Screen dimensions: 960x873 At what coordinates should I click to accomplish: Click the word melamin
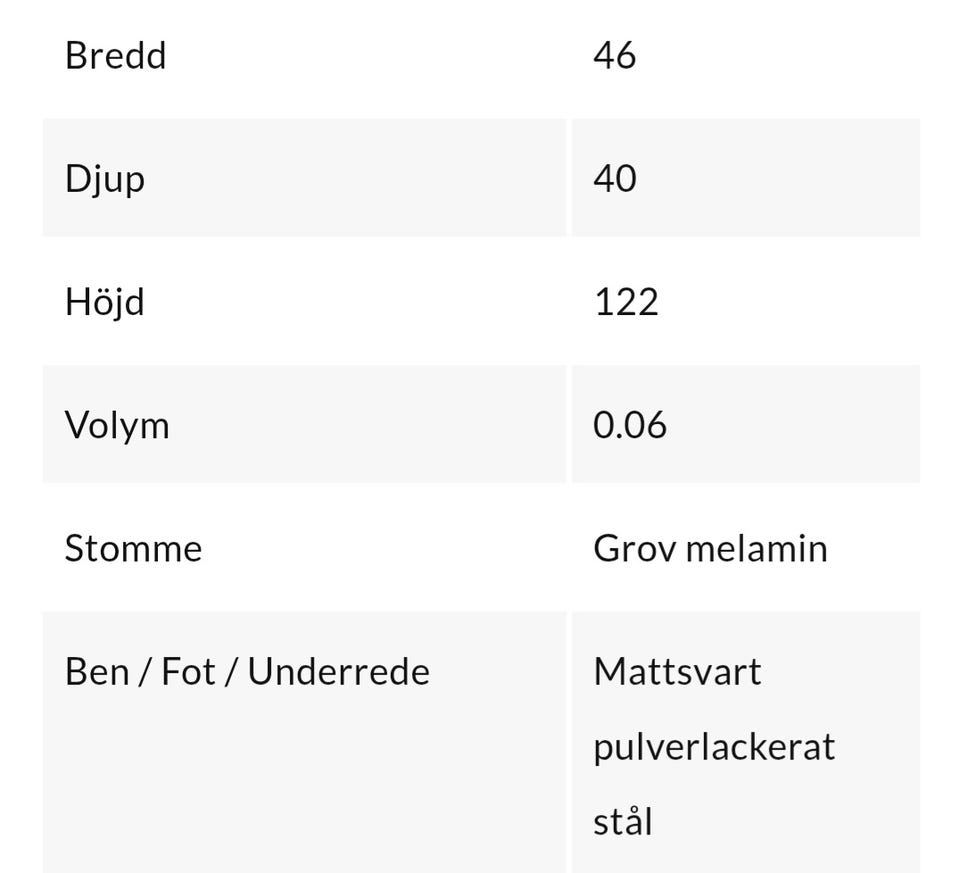[x=757, y=549]
